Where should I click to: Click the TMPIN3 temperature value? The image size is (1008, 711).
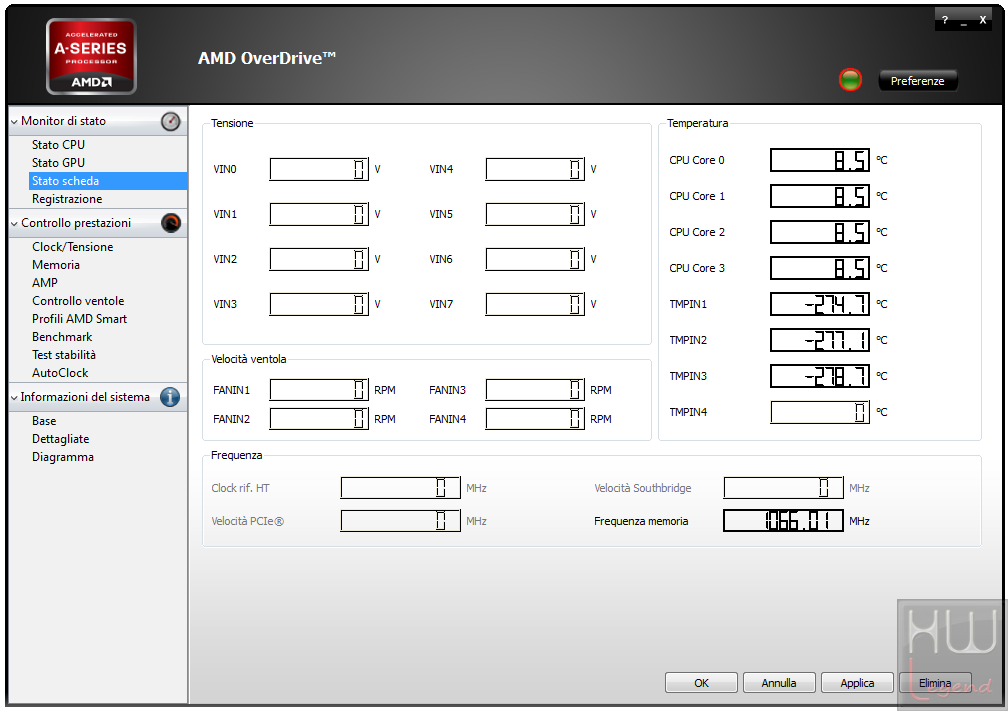pos(820,376)
